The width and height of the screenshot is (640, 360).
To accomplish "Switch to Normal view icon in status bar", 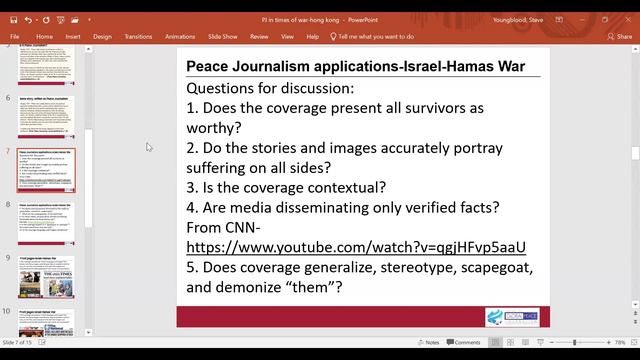I will (495, 342).
